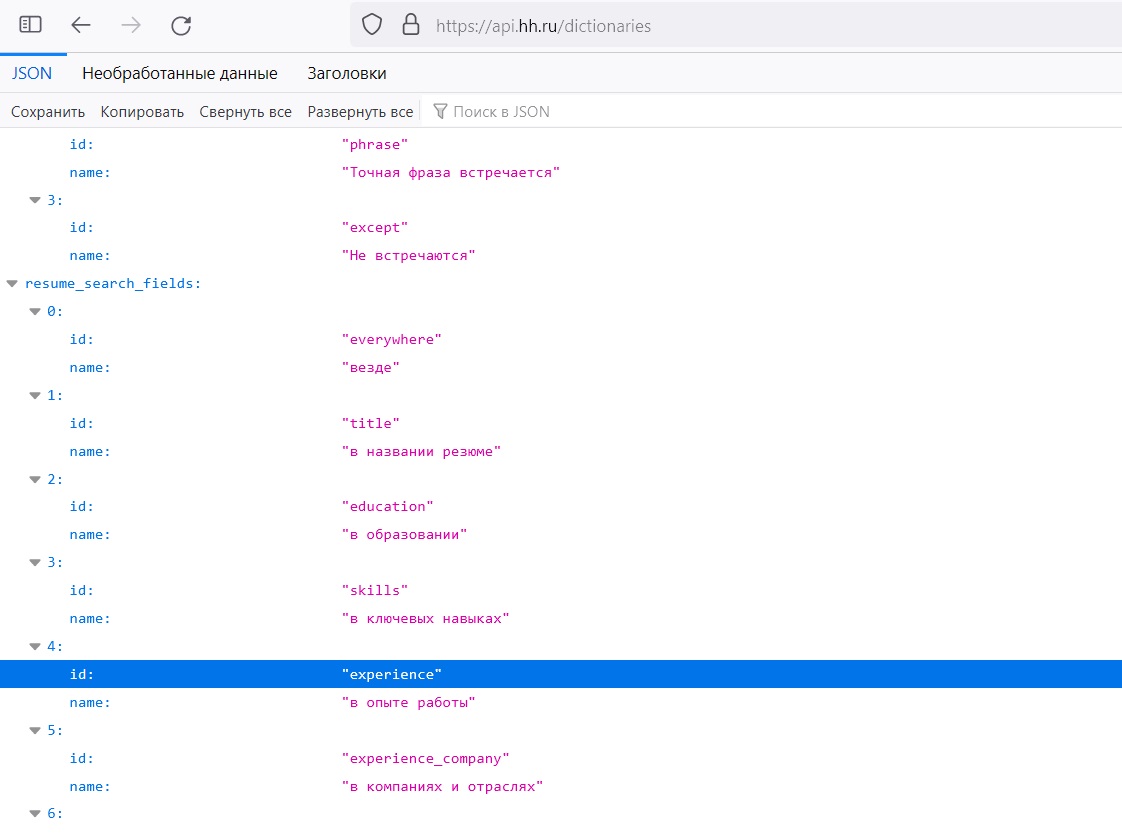Select value "в названии резюме"
This screenshot has height=835, width=1122.
(421, 451)
